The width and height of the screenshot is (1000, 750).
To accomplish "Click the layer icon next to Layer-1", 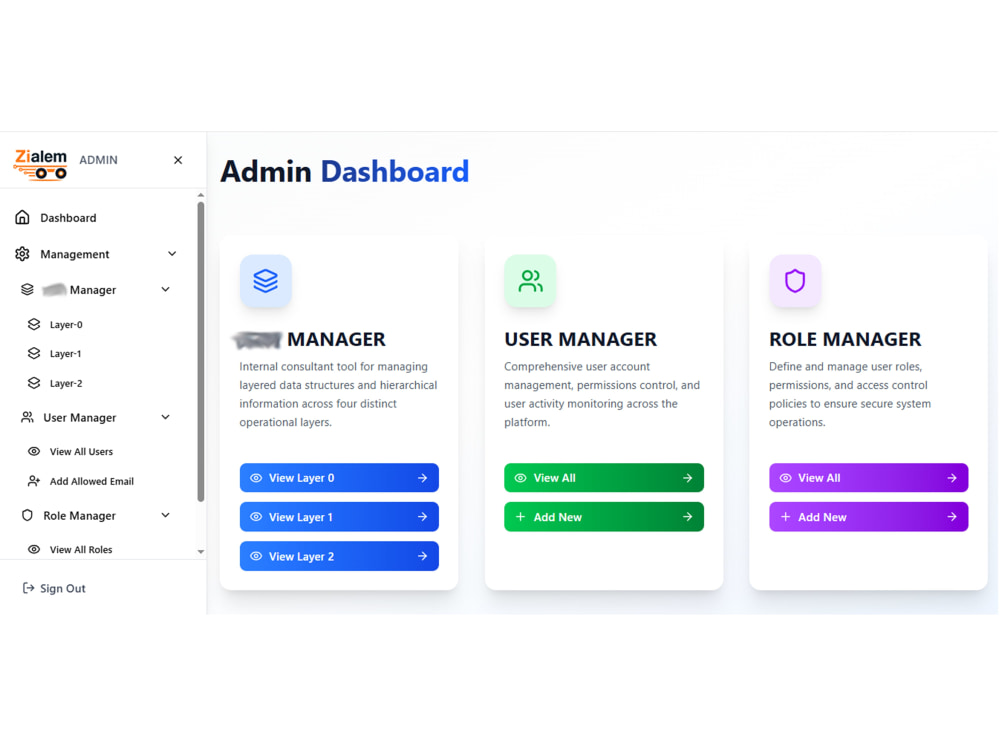I will point(34,353).
